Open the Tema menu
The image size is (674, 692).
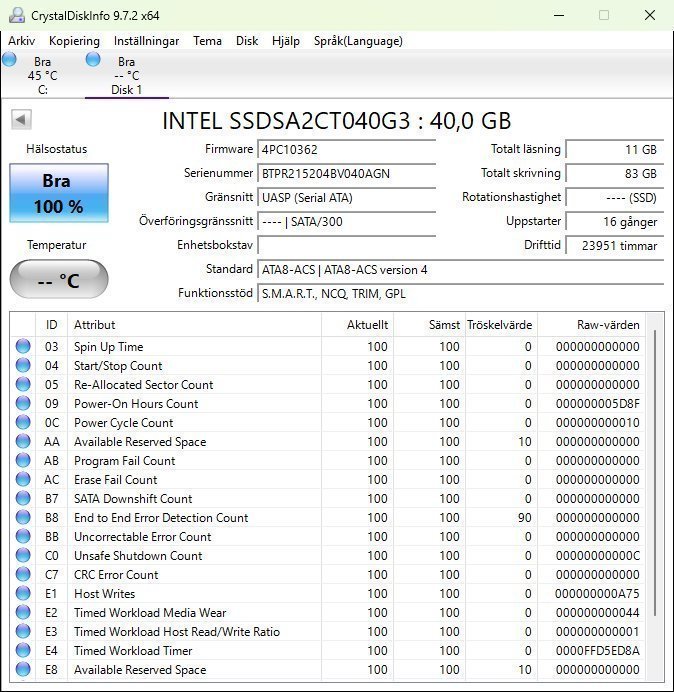click(x=207, y=41)
